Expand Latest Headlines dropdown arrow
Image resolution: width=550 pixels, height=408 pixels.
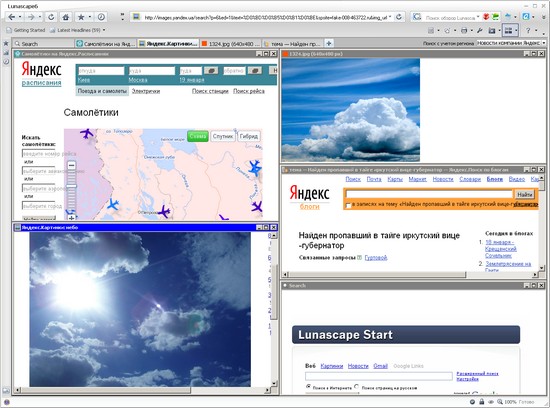(x=104, y=30)
